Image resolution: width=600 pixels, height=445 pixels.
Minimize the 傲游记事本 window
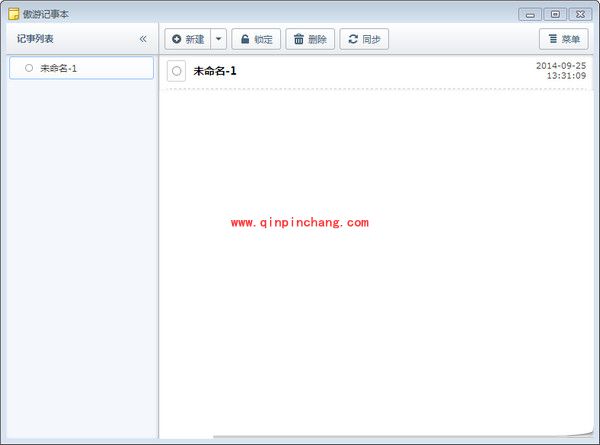530,15
